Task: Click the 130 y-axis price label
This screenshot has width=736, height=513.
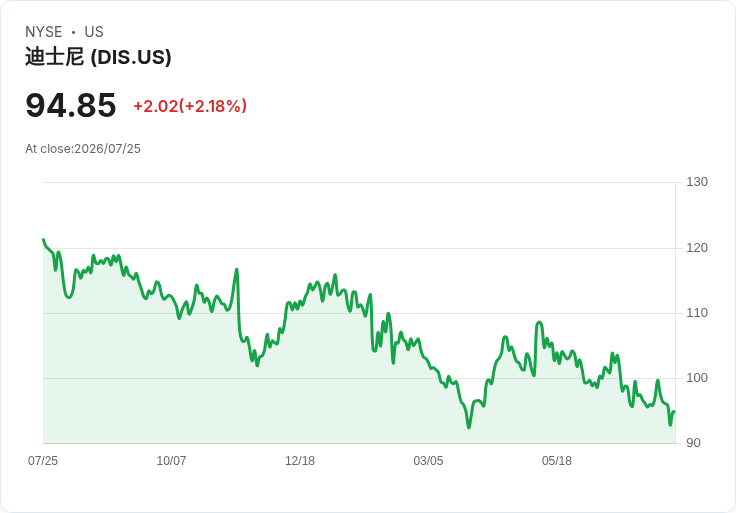Action: point(697,182)
